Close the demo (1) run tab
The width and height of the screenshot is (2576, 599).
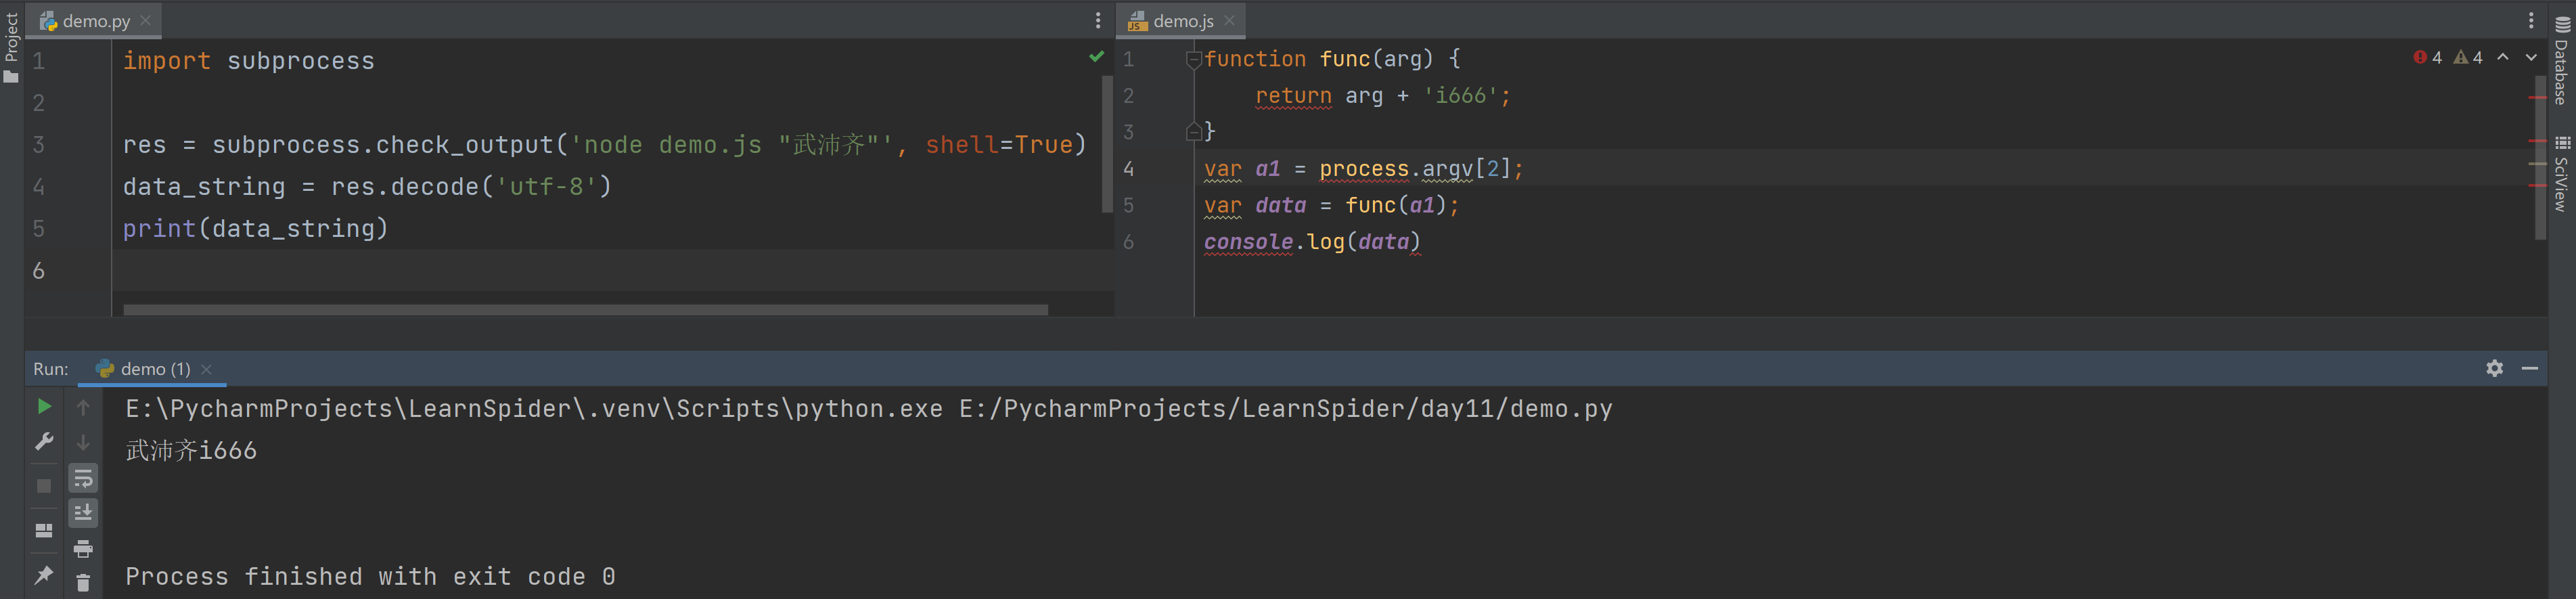[207, 369]
